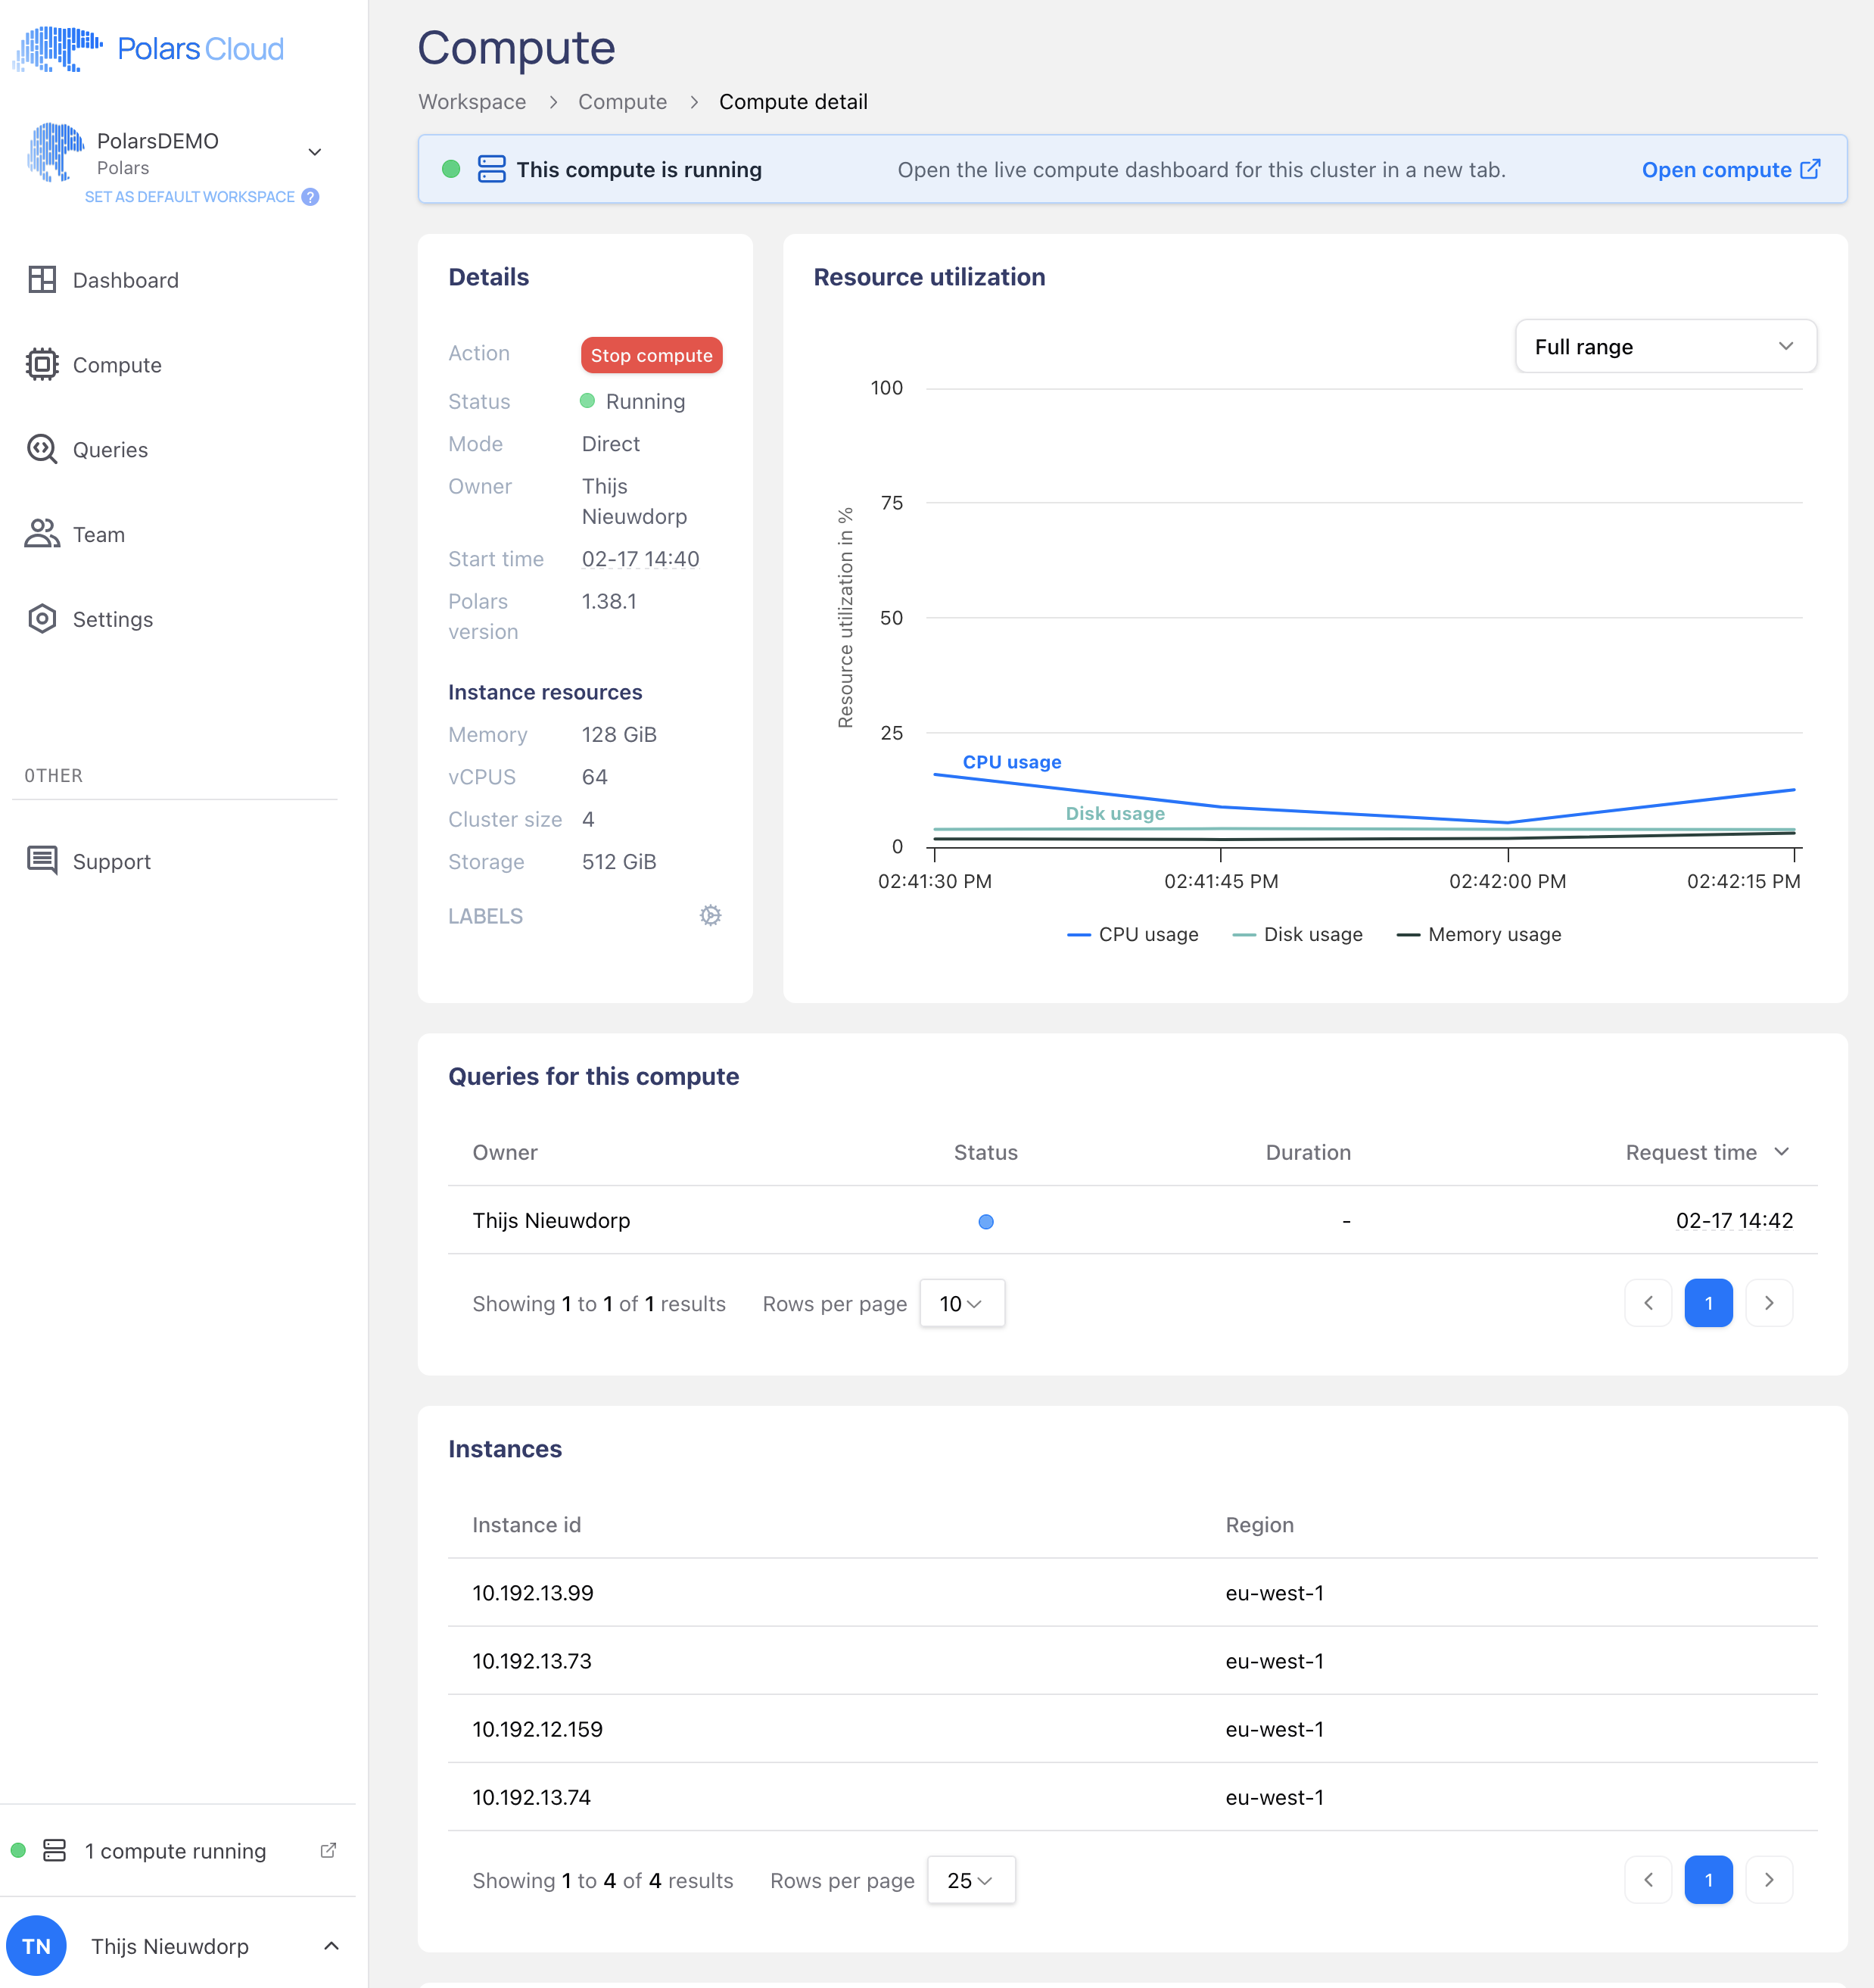
Task: Open the live compute dashboard
Action: [x=1731, y=169]
